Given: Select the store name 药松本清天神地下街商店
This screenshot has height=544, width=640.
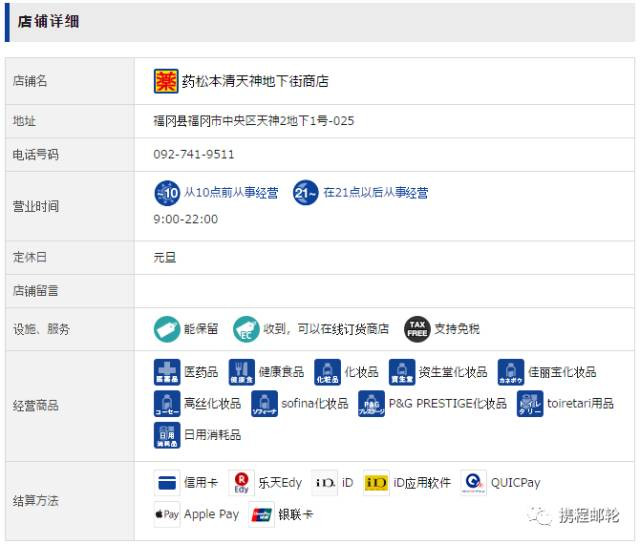Looking at the screenshot, I should pos(255,81).
